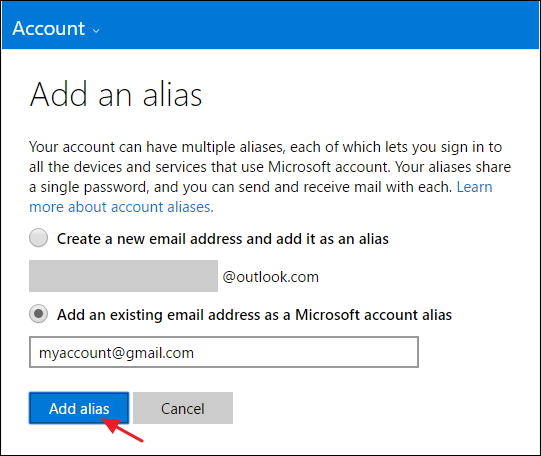Click the @outlook.com domain text
This screenshot has width=541, height=456.
point(270,277)
